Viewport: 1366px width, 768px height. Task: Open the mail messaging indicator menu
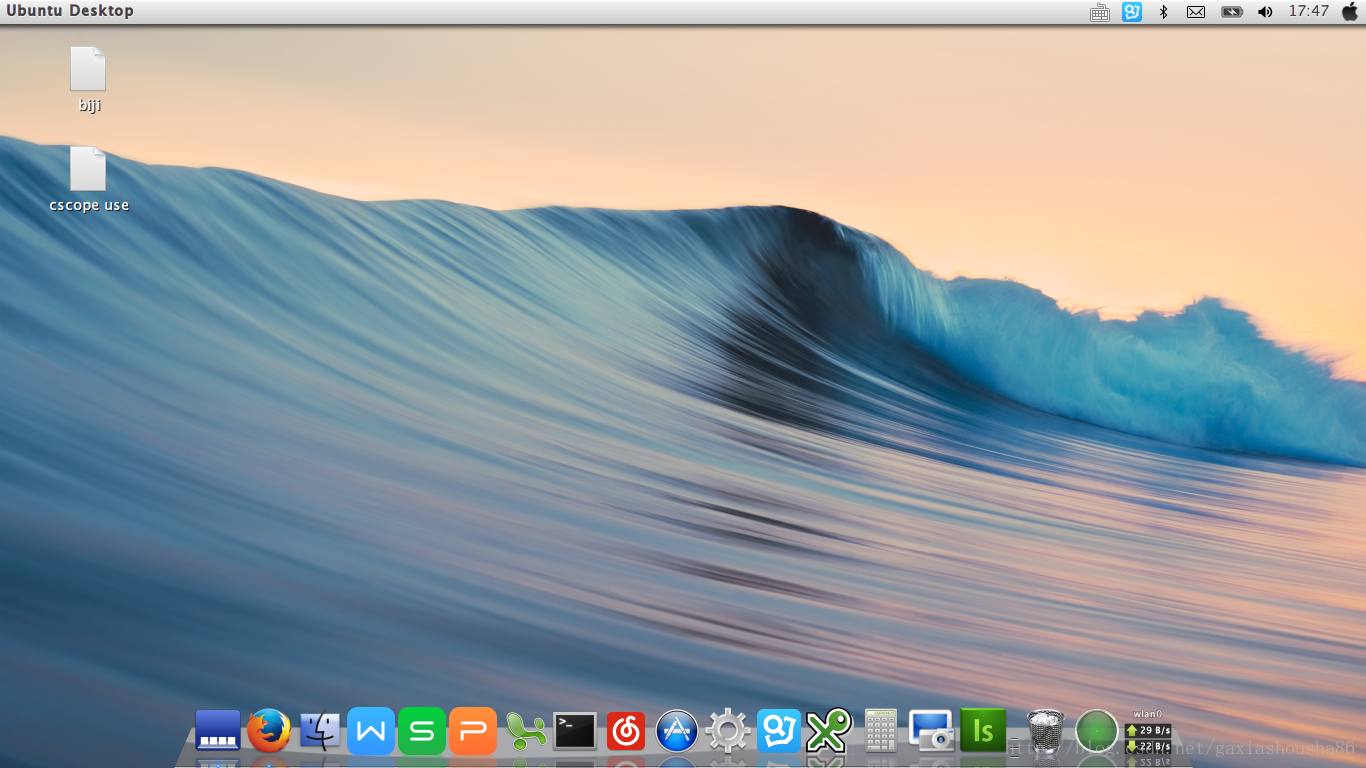point(1196,12)
